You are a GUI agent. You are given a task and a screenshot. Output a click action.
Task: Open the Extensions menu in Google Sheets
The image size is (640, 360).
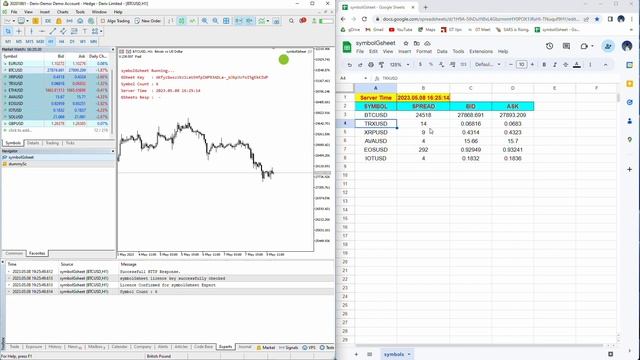pyautogui.click(x=481, y=51)
